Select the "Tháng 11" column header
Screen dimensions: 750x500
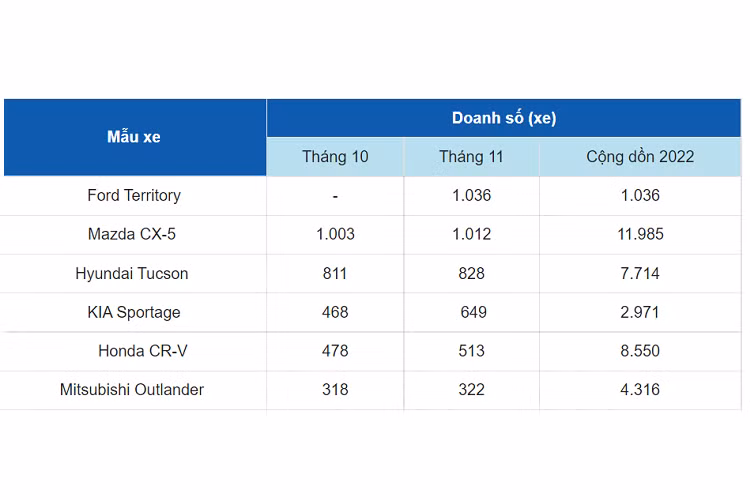[471, 157]
